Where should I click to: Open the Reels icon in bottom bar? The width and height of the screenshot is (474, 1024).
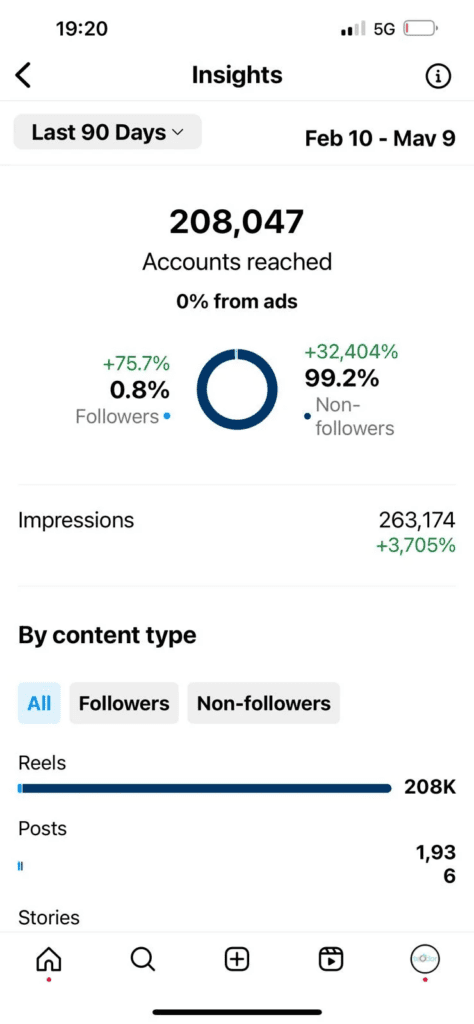[331, 959]
